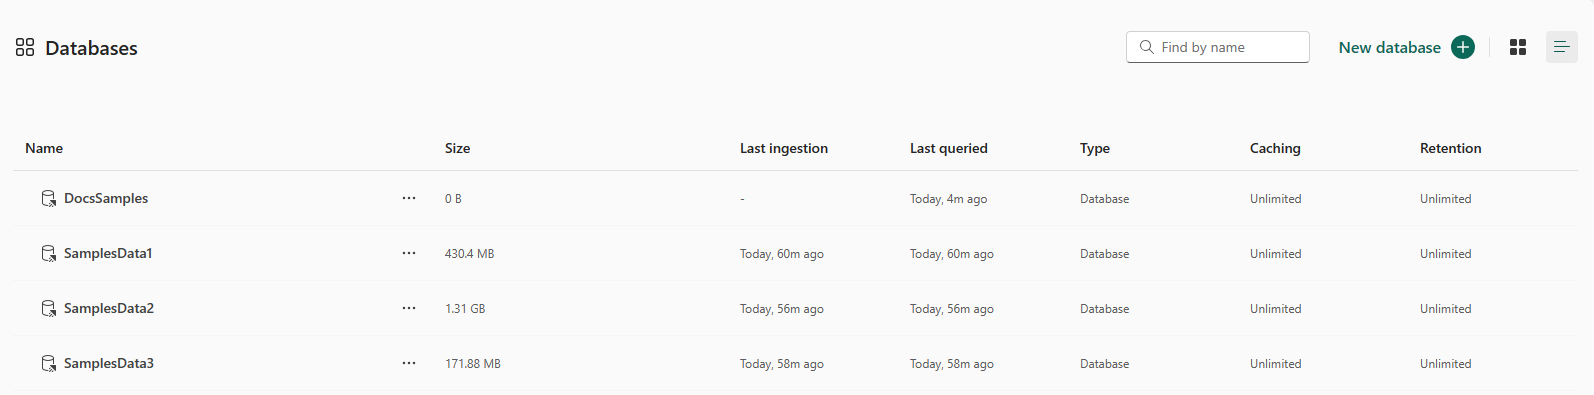This screenshot has height=395, width=1594.
Task: Sort by the Size column header
Action: (x=457, y=148)
